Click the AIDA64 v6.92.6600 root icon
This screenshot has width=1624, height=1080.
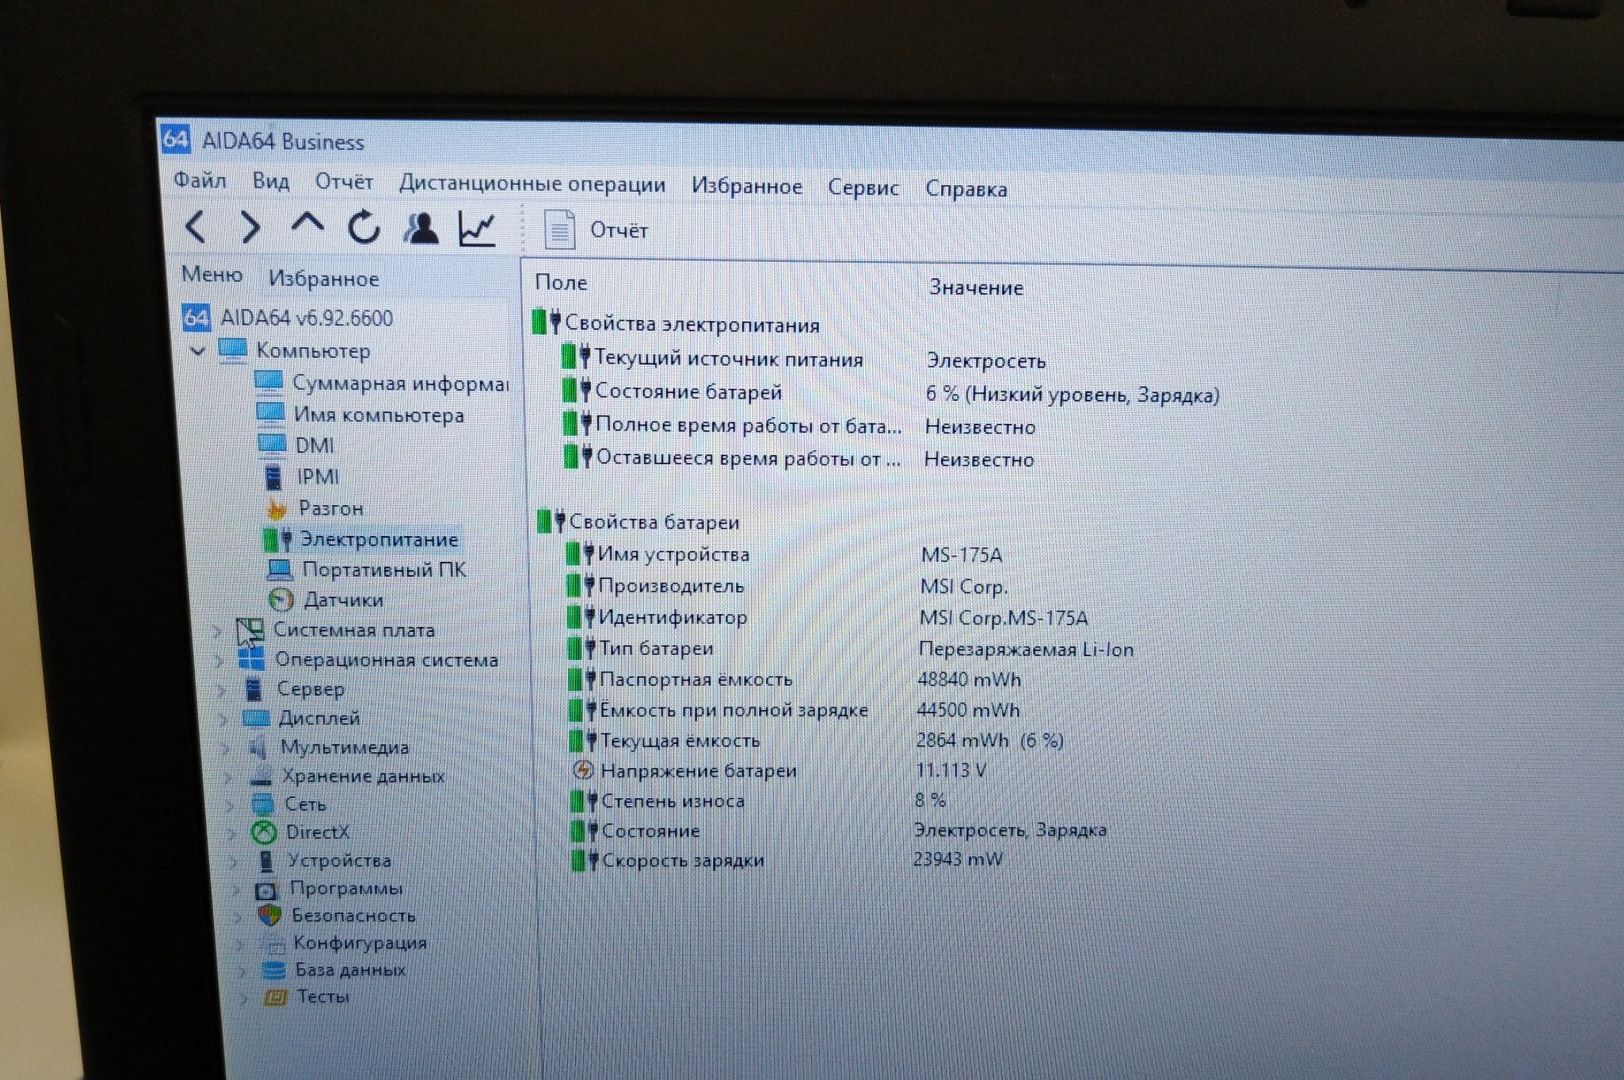click(196, 317)
